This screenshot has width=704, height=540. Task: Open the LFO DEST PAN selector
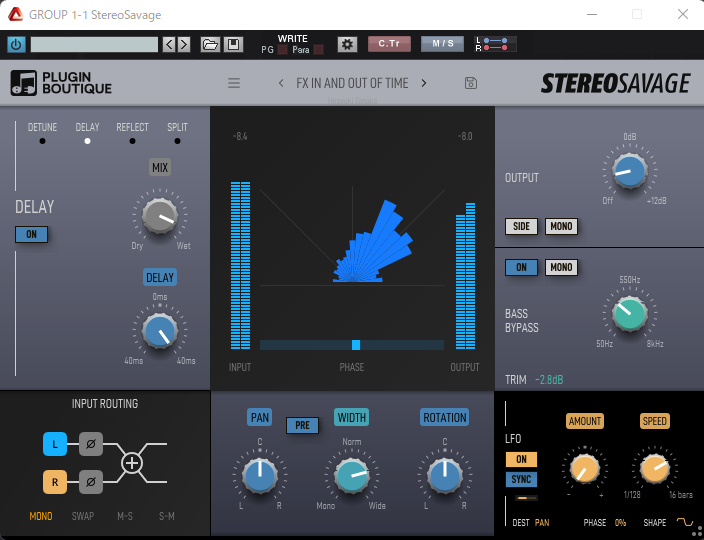(542, 522)
